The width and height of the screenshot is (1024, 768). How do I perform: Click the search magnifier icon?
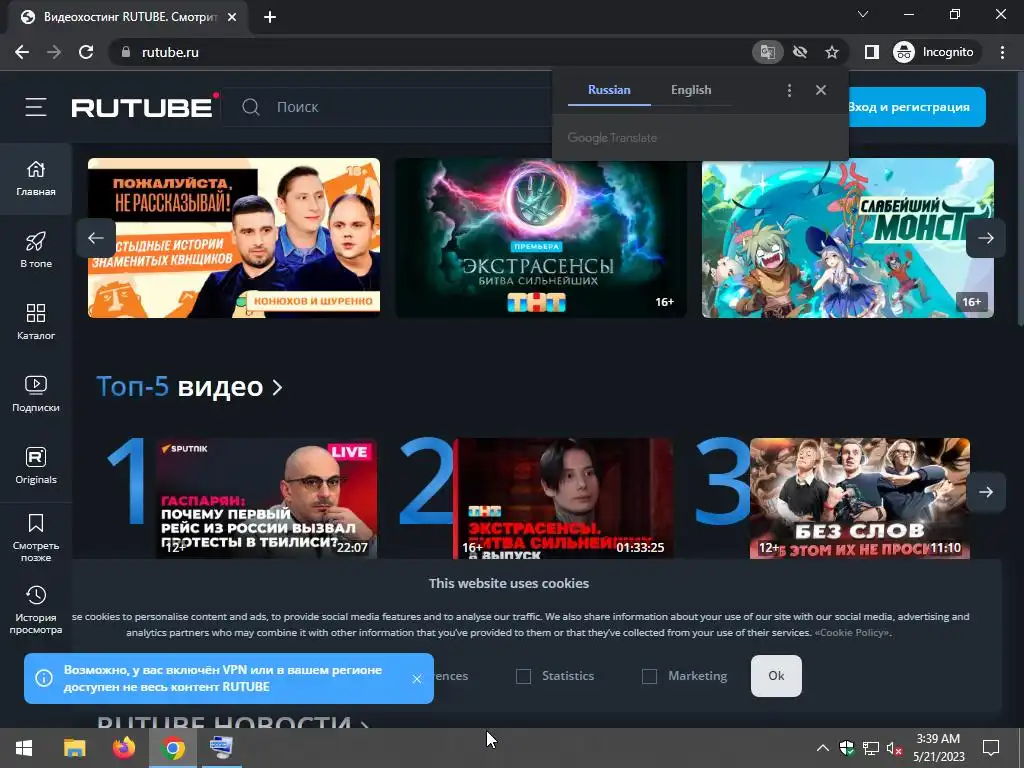coord(251,107)
